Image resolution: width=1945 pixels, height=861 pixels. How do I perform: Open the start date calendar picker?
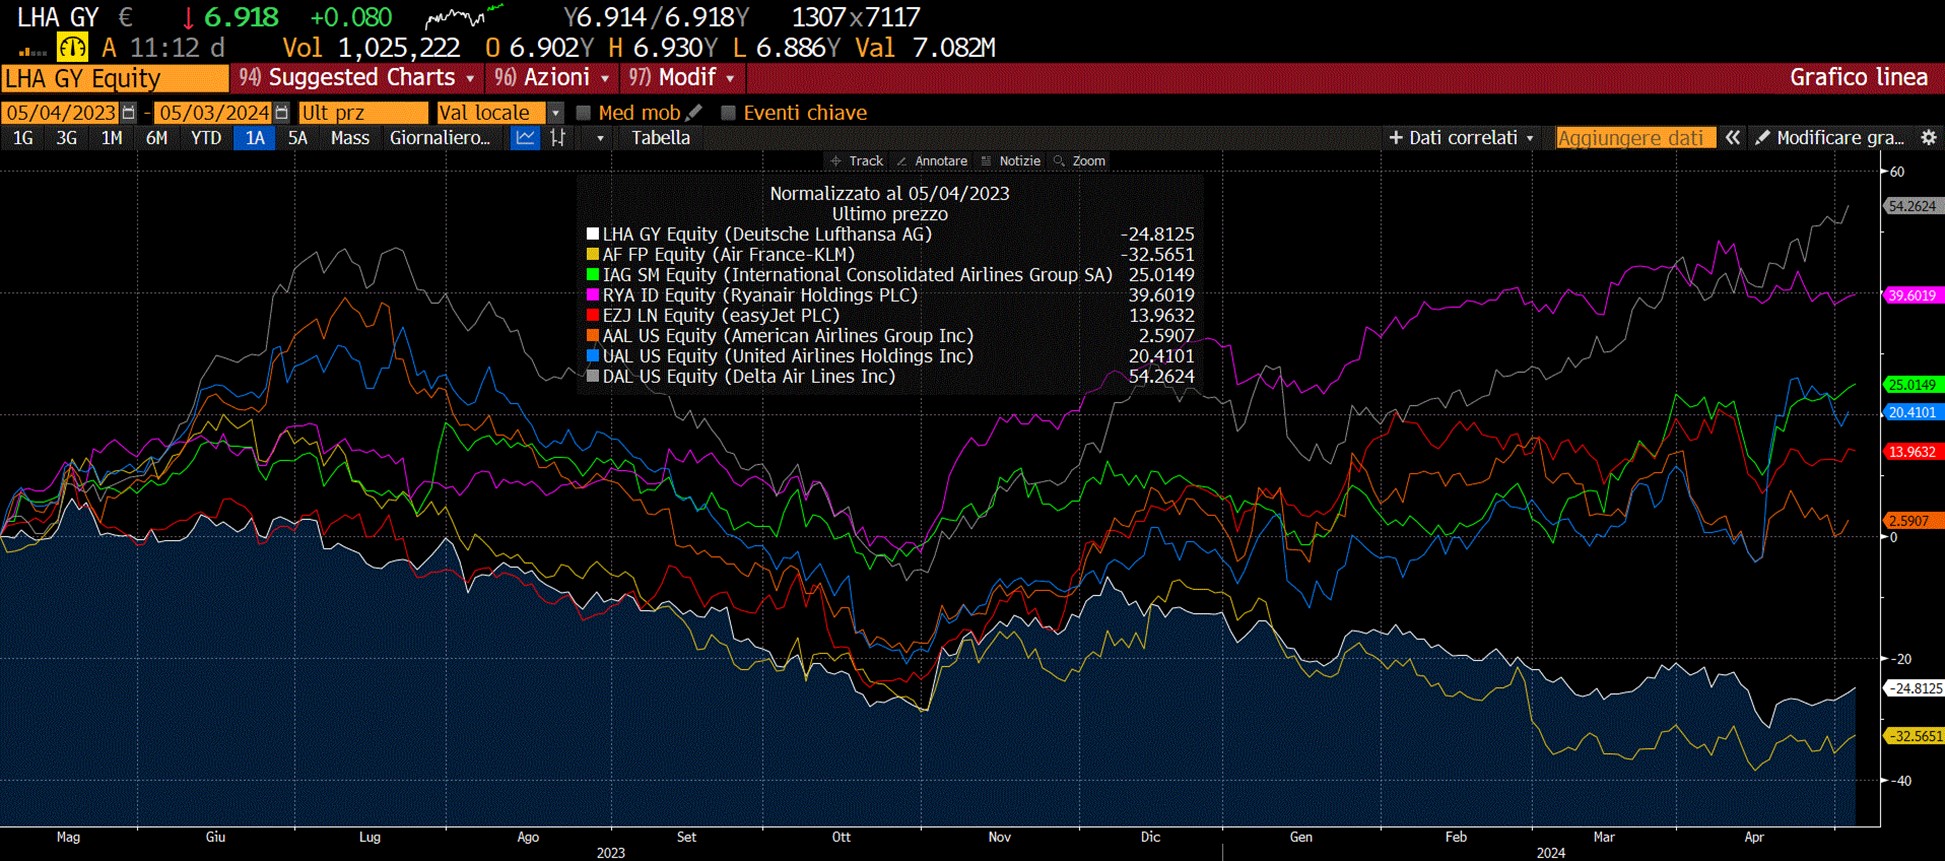click(x=128, y=113)
